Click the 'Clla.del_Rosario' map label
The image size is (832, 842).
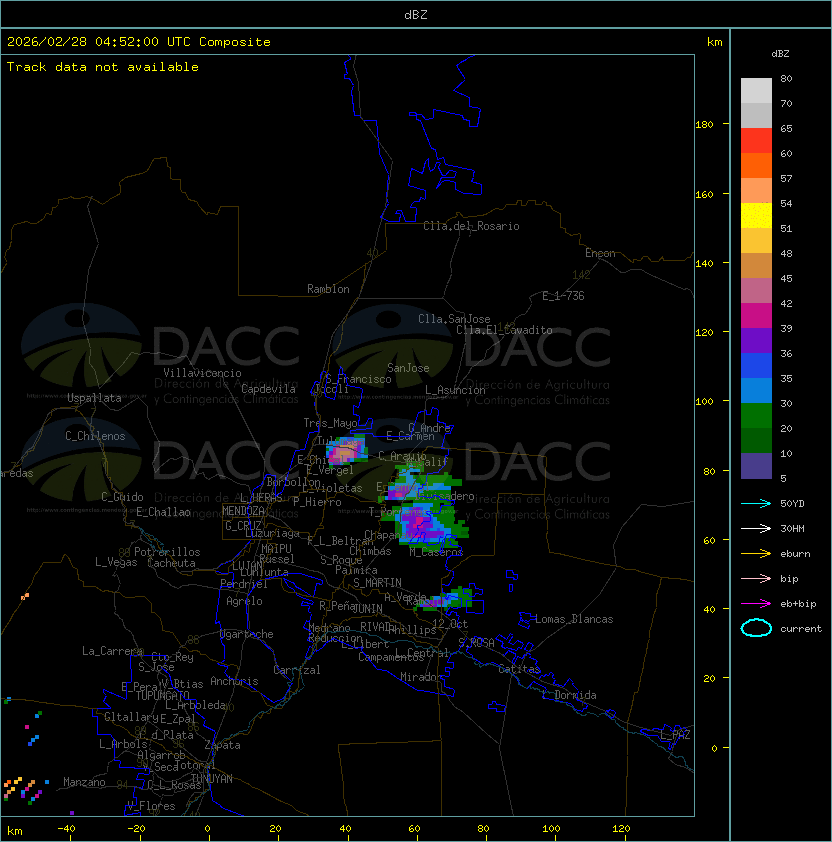click(x=471, y=226)
